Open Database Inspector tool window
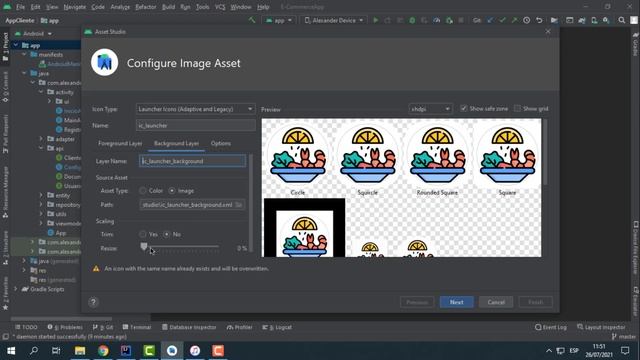 189,327
